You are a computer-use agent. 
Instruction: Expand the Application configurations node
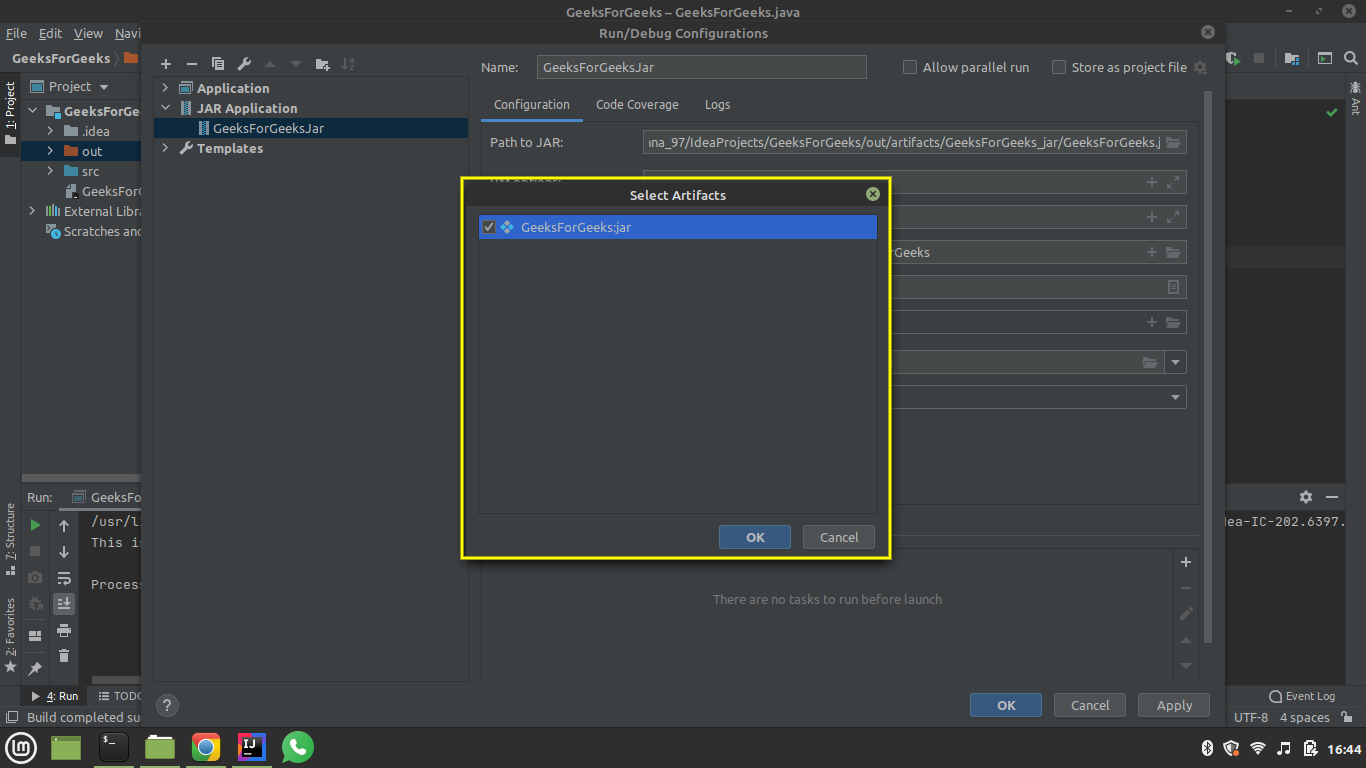pos(166,88)
